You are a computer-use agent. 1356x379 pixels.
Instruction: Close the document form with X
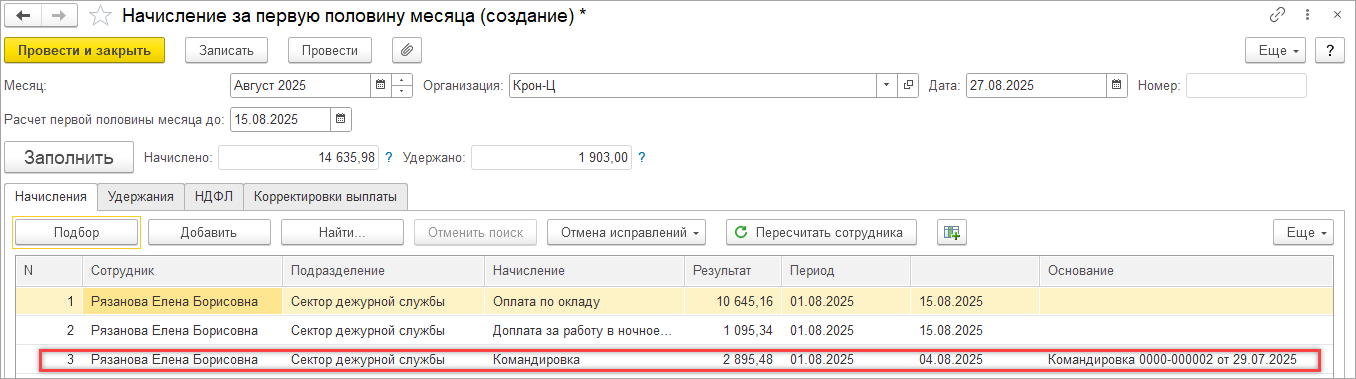tap(1337, 16)
